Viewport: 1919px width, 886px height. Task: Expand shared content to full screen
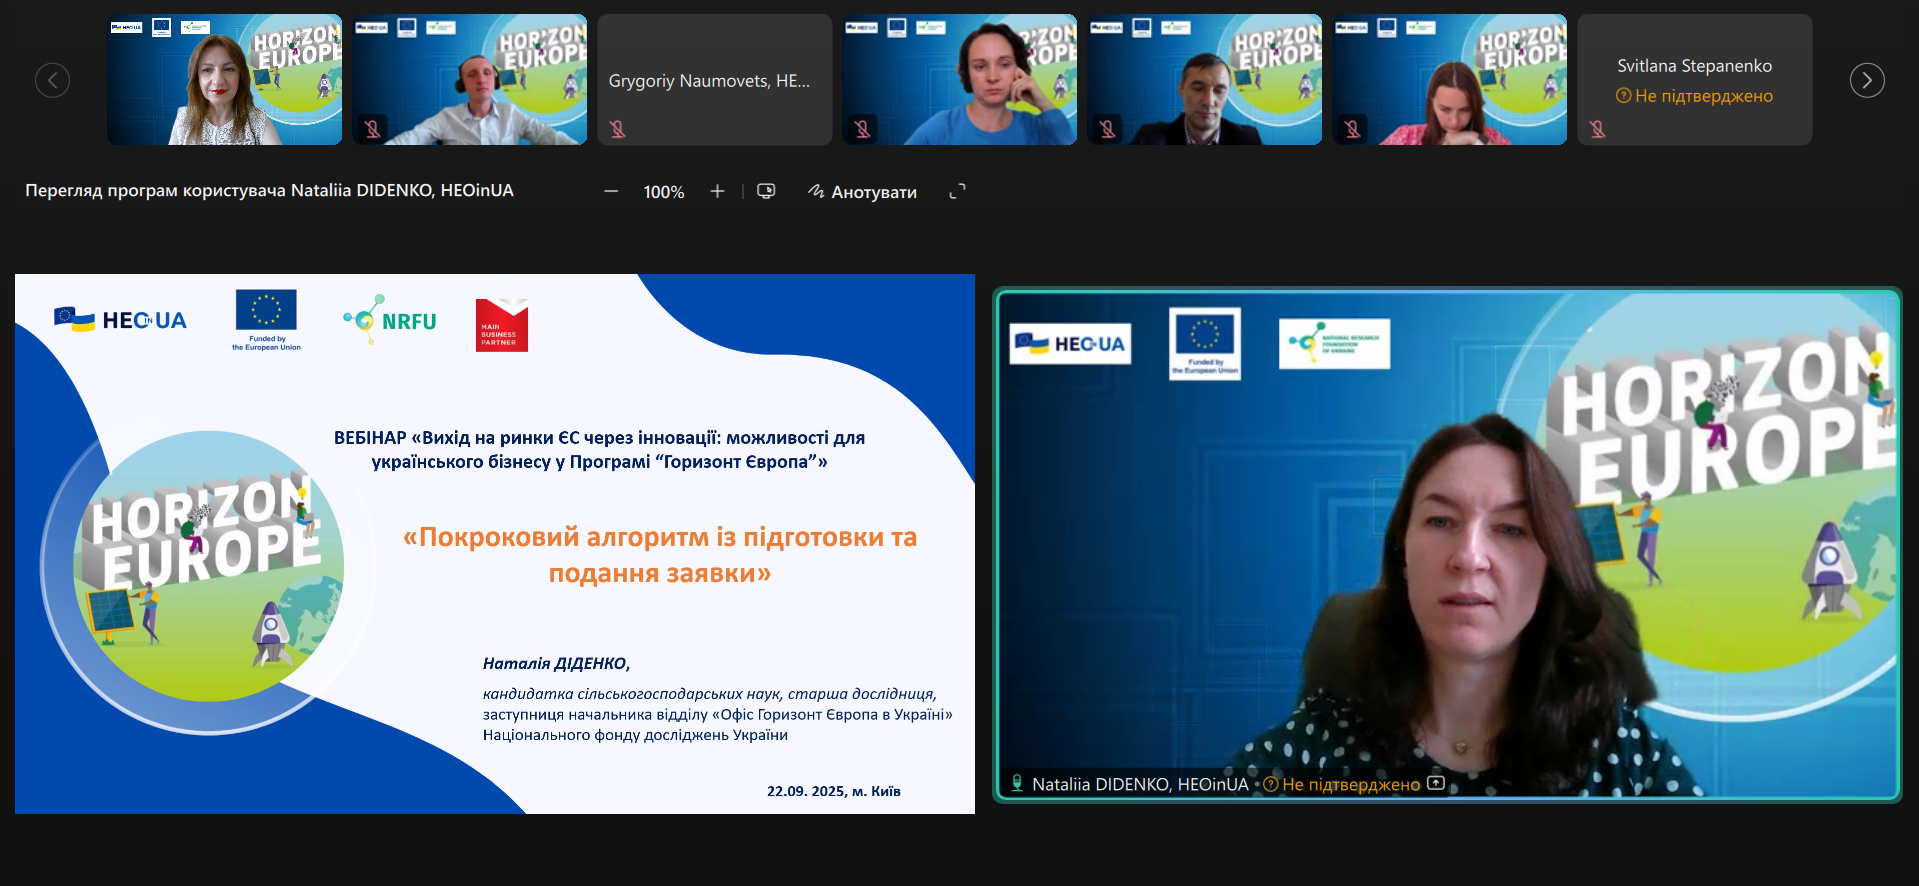(957, 191)
